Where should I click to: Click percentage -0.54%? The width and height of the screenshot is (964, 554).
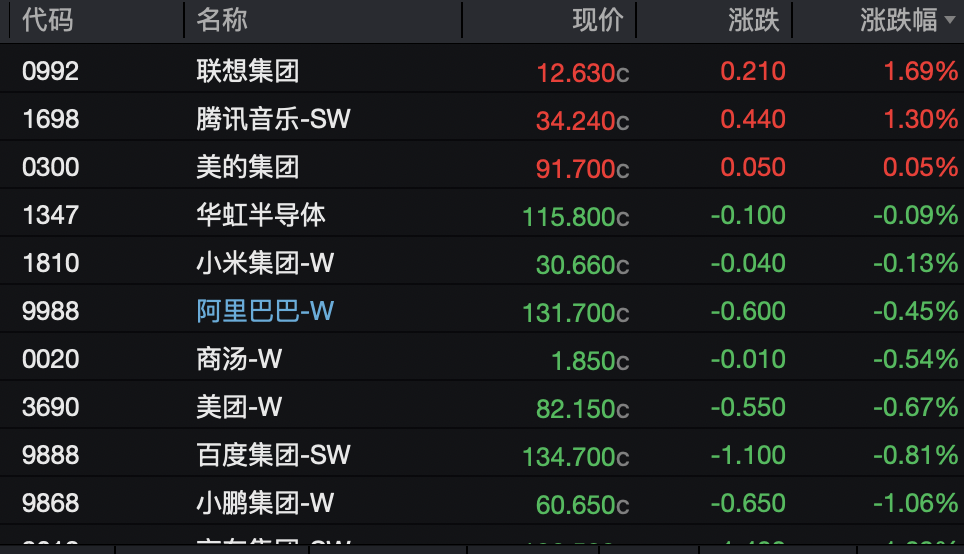(x=915, y=359)
